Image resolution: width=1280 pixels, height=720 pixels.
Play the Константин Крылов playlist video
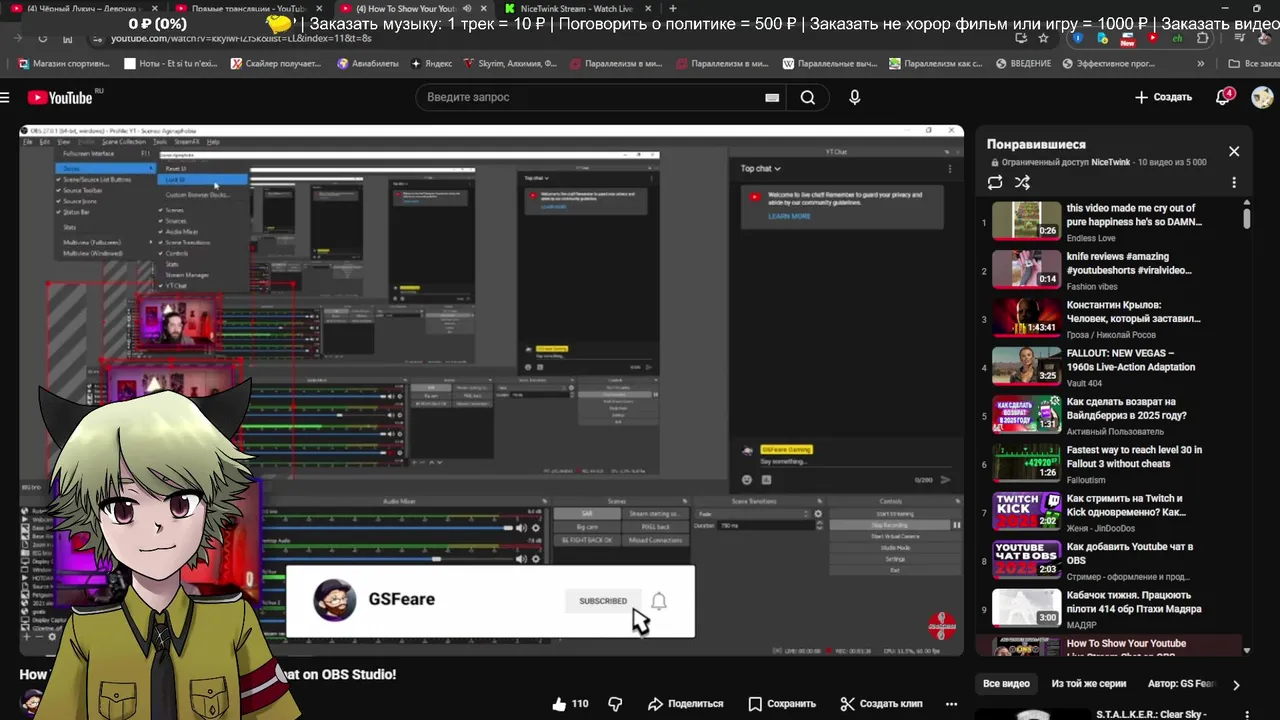tap(1110, 319)
